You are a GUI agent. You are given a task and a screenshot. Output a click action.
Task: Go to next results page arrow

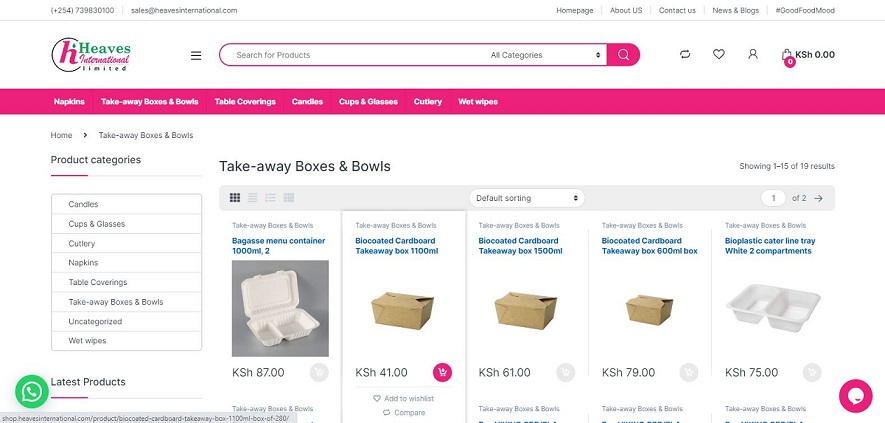tap(819, 198)
